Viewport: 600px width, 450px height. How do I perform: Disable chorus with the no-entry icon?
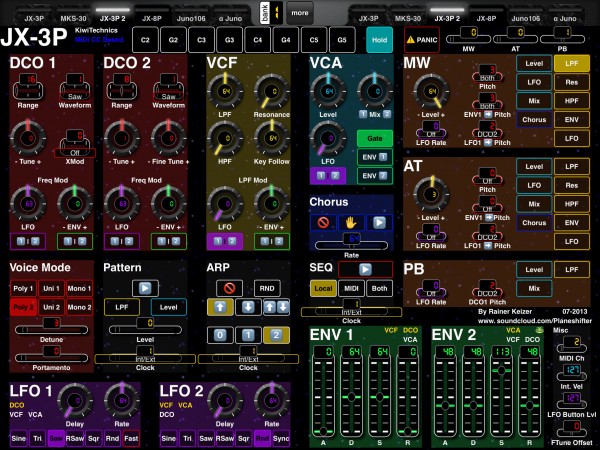point(323,222)
